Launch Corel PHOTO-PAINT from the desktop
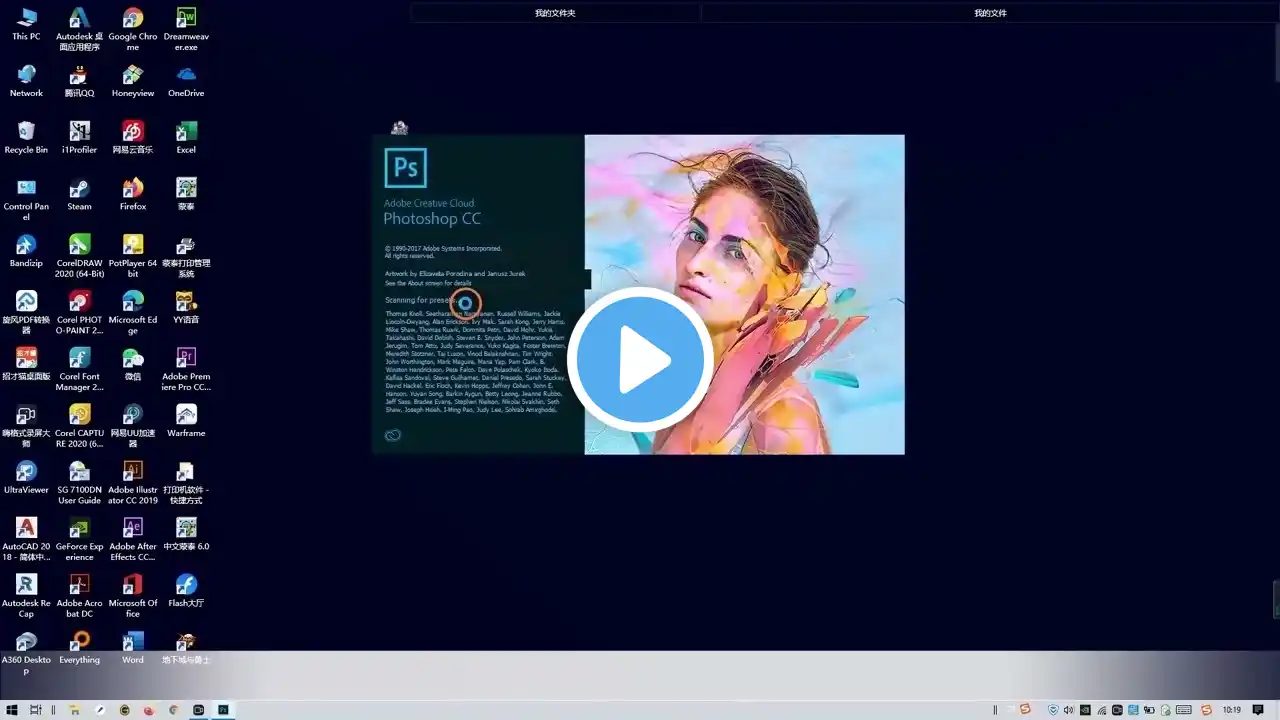 pos(79,313)
